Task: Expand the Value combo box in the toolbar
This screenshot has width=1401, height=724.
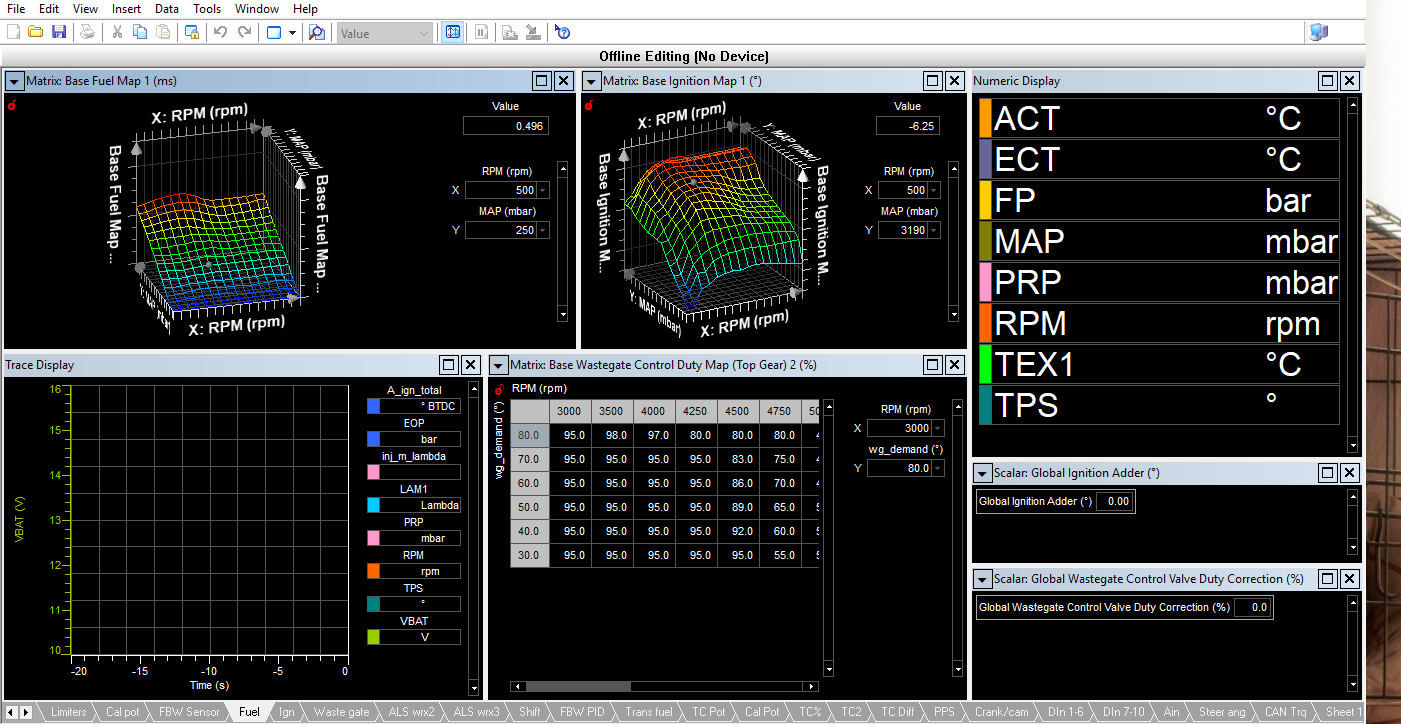Action: click(424, 33)
